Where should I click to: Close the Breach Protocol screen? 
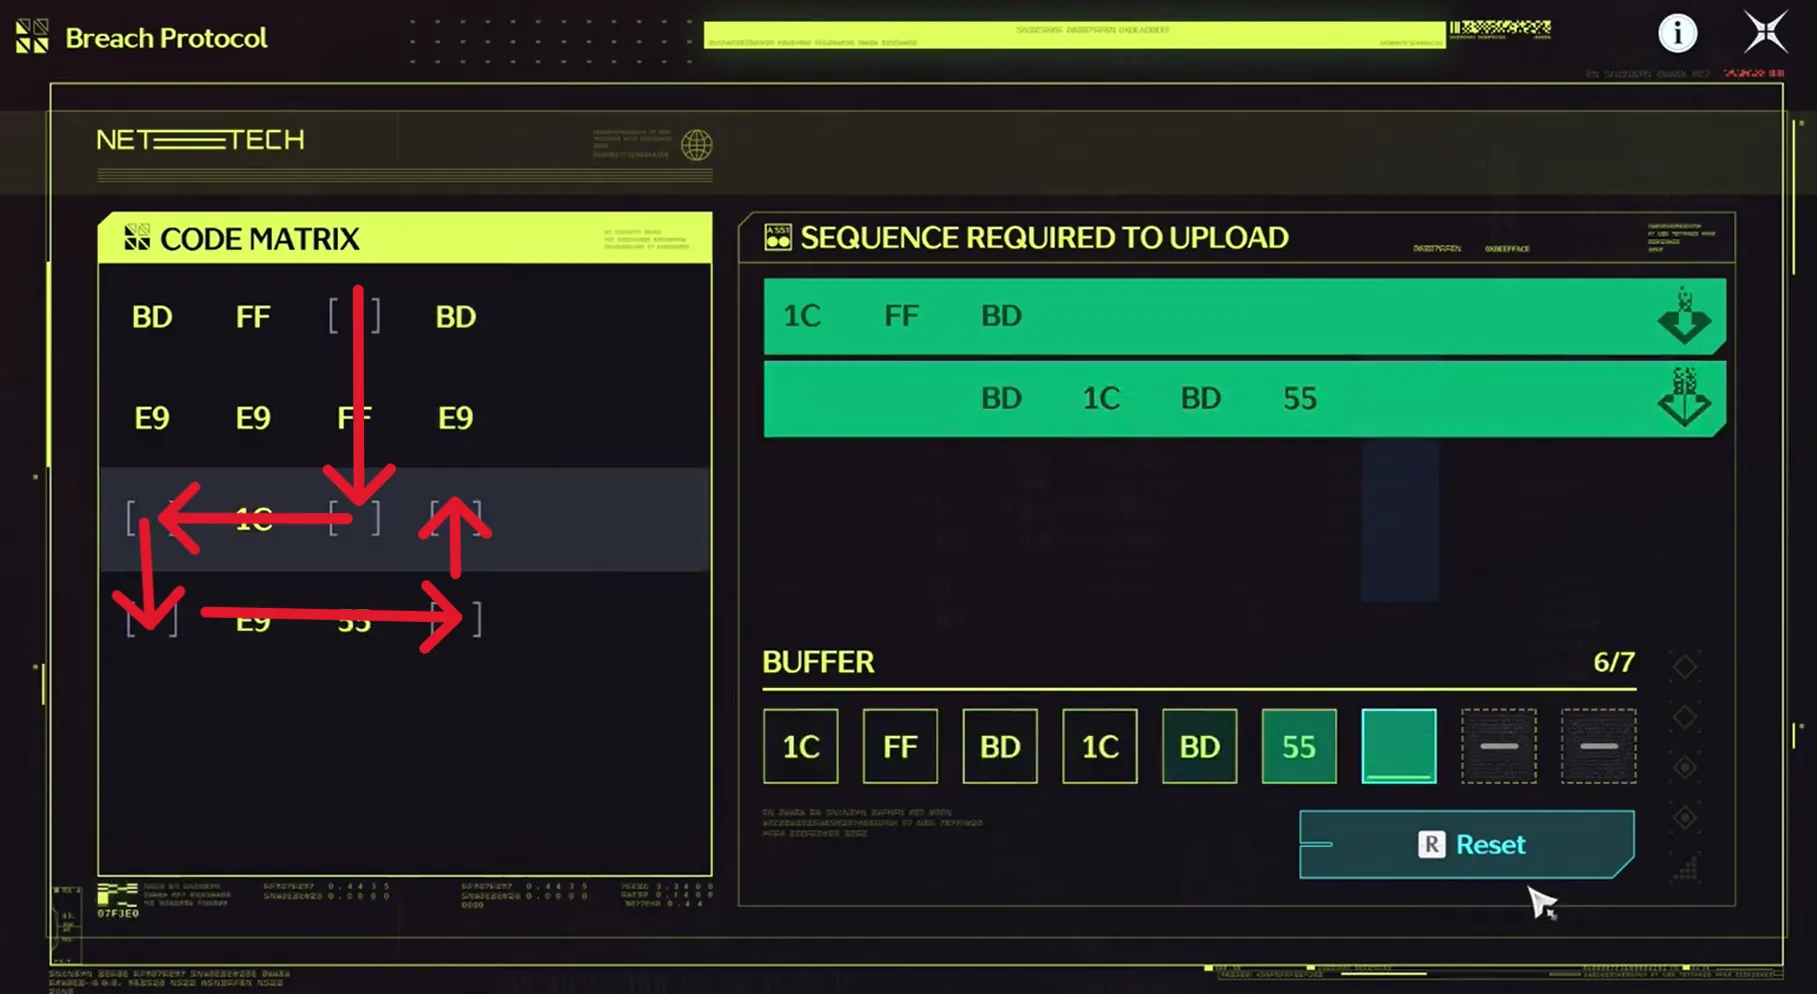pyautogui.click(x=1766, y=32)
